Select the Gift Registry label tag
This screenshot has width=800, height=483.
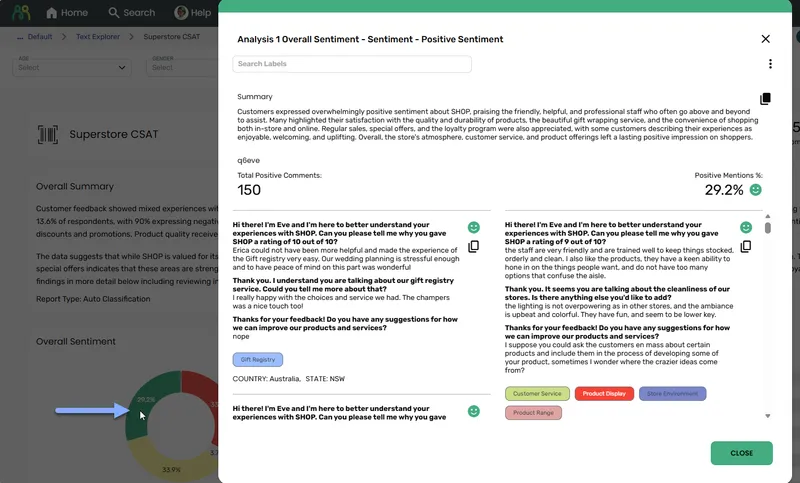point(258,360)
